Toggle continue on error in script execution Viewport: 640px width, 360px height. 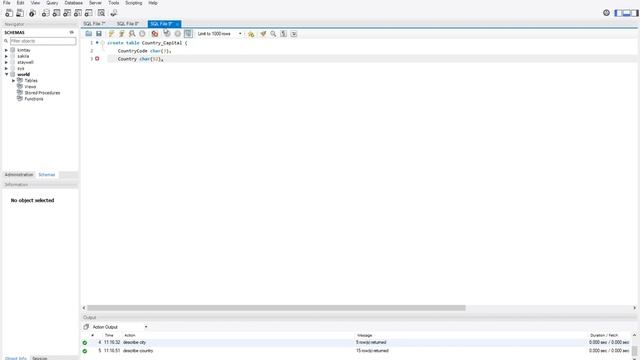click(155, 34)
